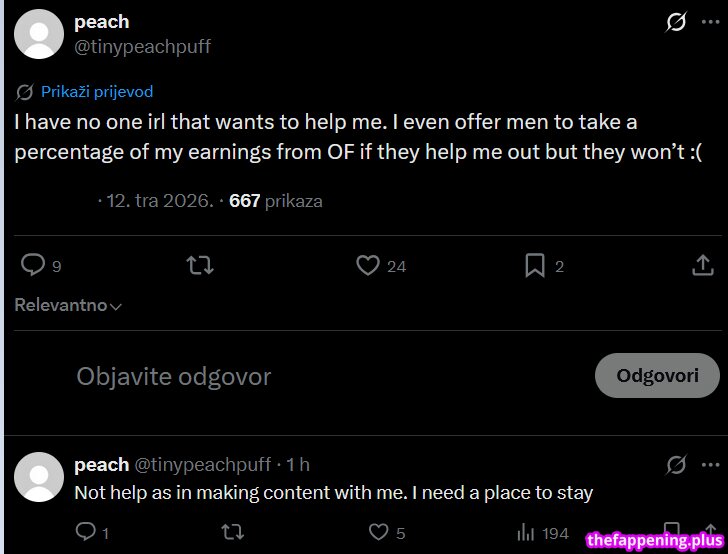Viewport: 728px width, 554px height.
Task: Share the main post
Action: point(703,265)
